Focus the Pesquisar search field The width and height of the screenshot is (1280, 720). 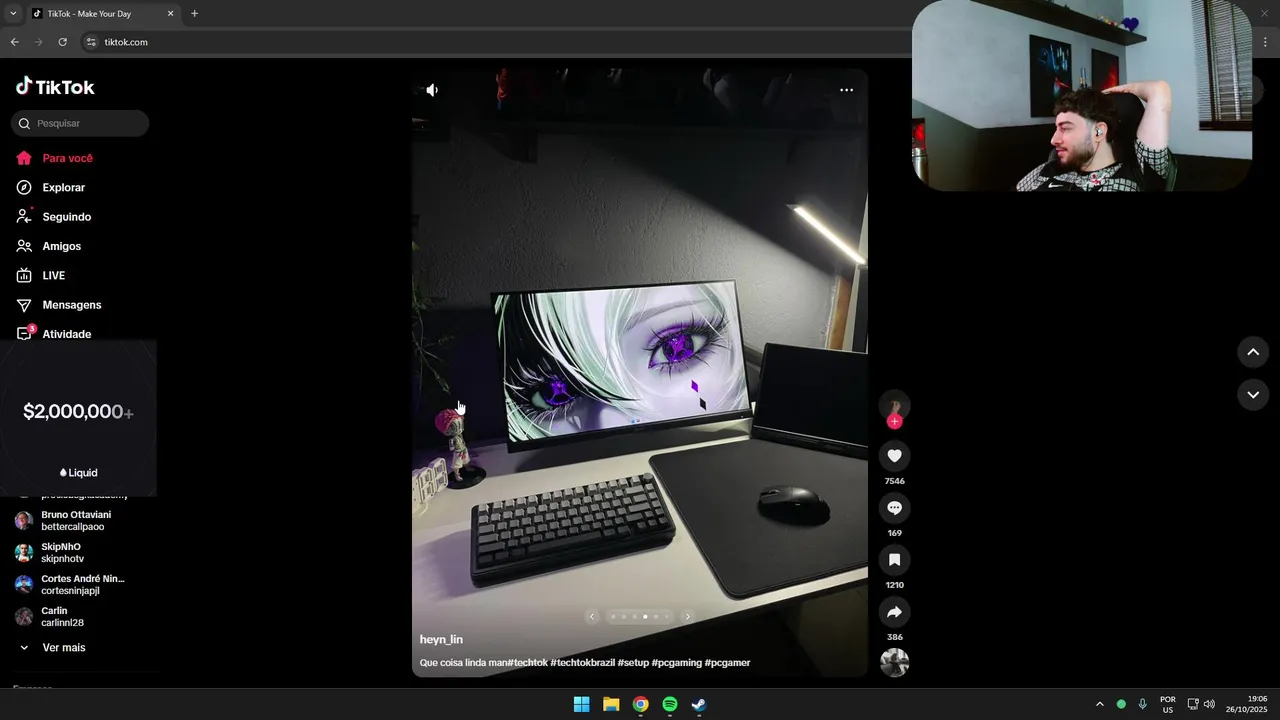coord(80,123)
